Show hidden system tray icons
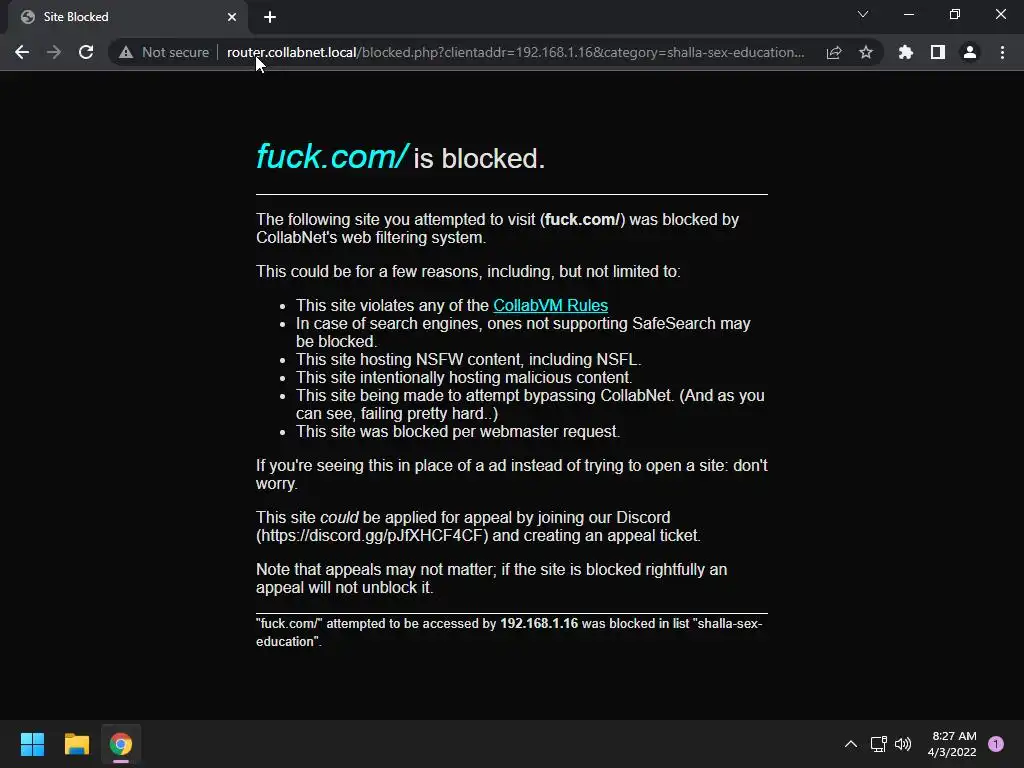Viewport: 1024px width, 768px height. [851, 744]
